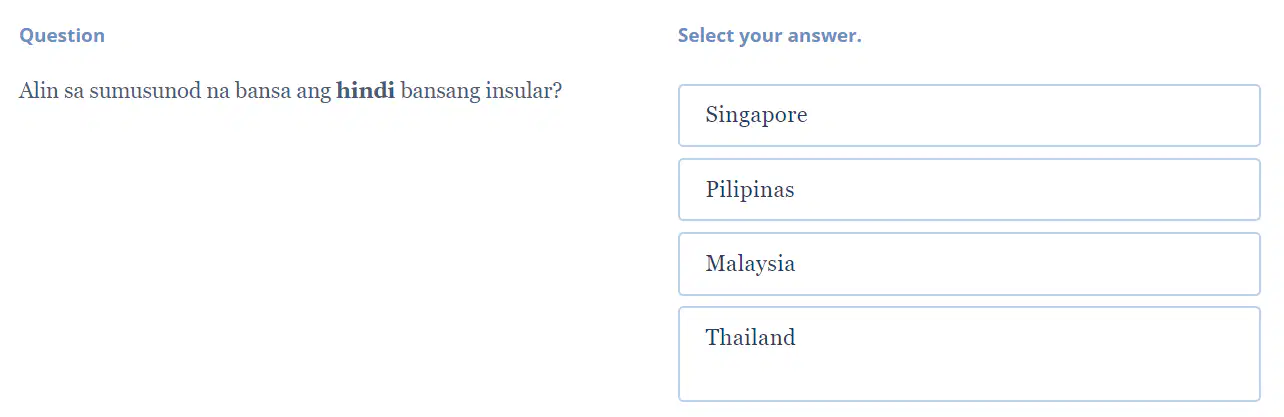The height and width of the screenshot is (417, 1284).
Task: Click the 'Select your answer.' heading
Action: (x=769, y=36)
